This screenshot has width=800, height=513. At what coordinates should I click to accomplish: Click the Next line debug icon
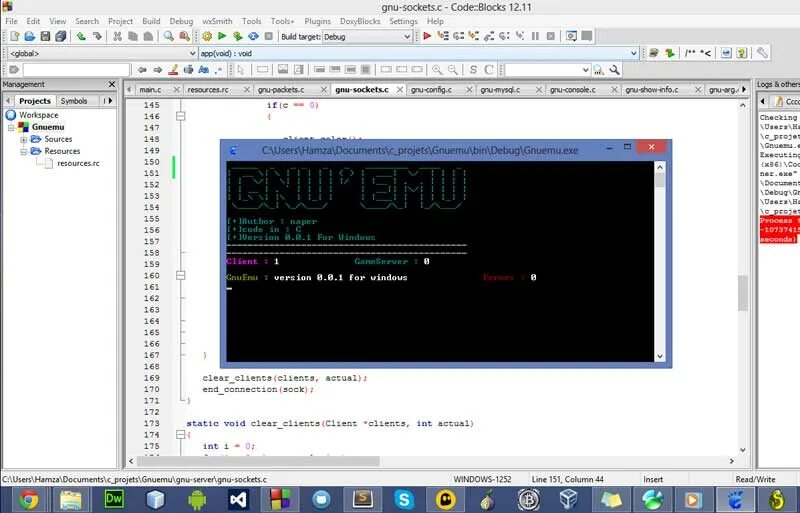tap(458, 36)
